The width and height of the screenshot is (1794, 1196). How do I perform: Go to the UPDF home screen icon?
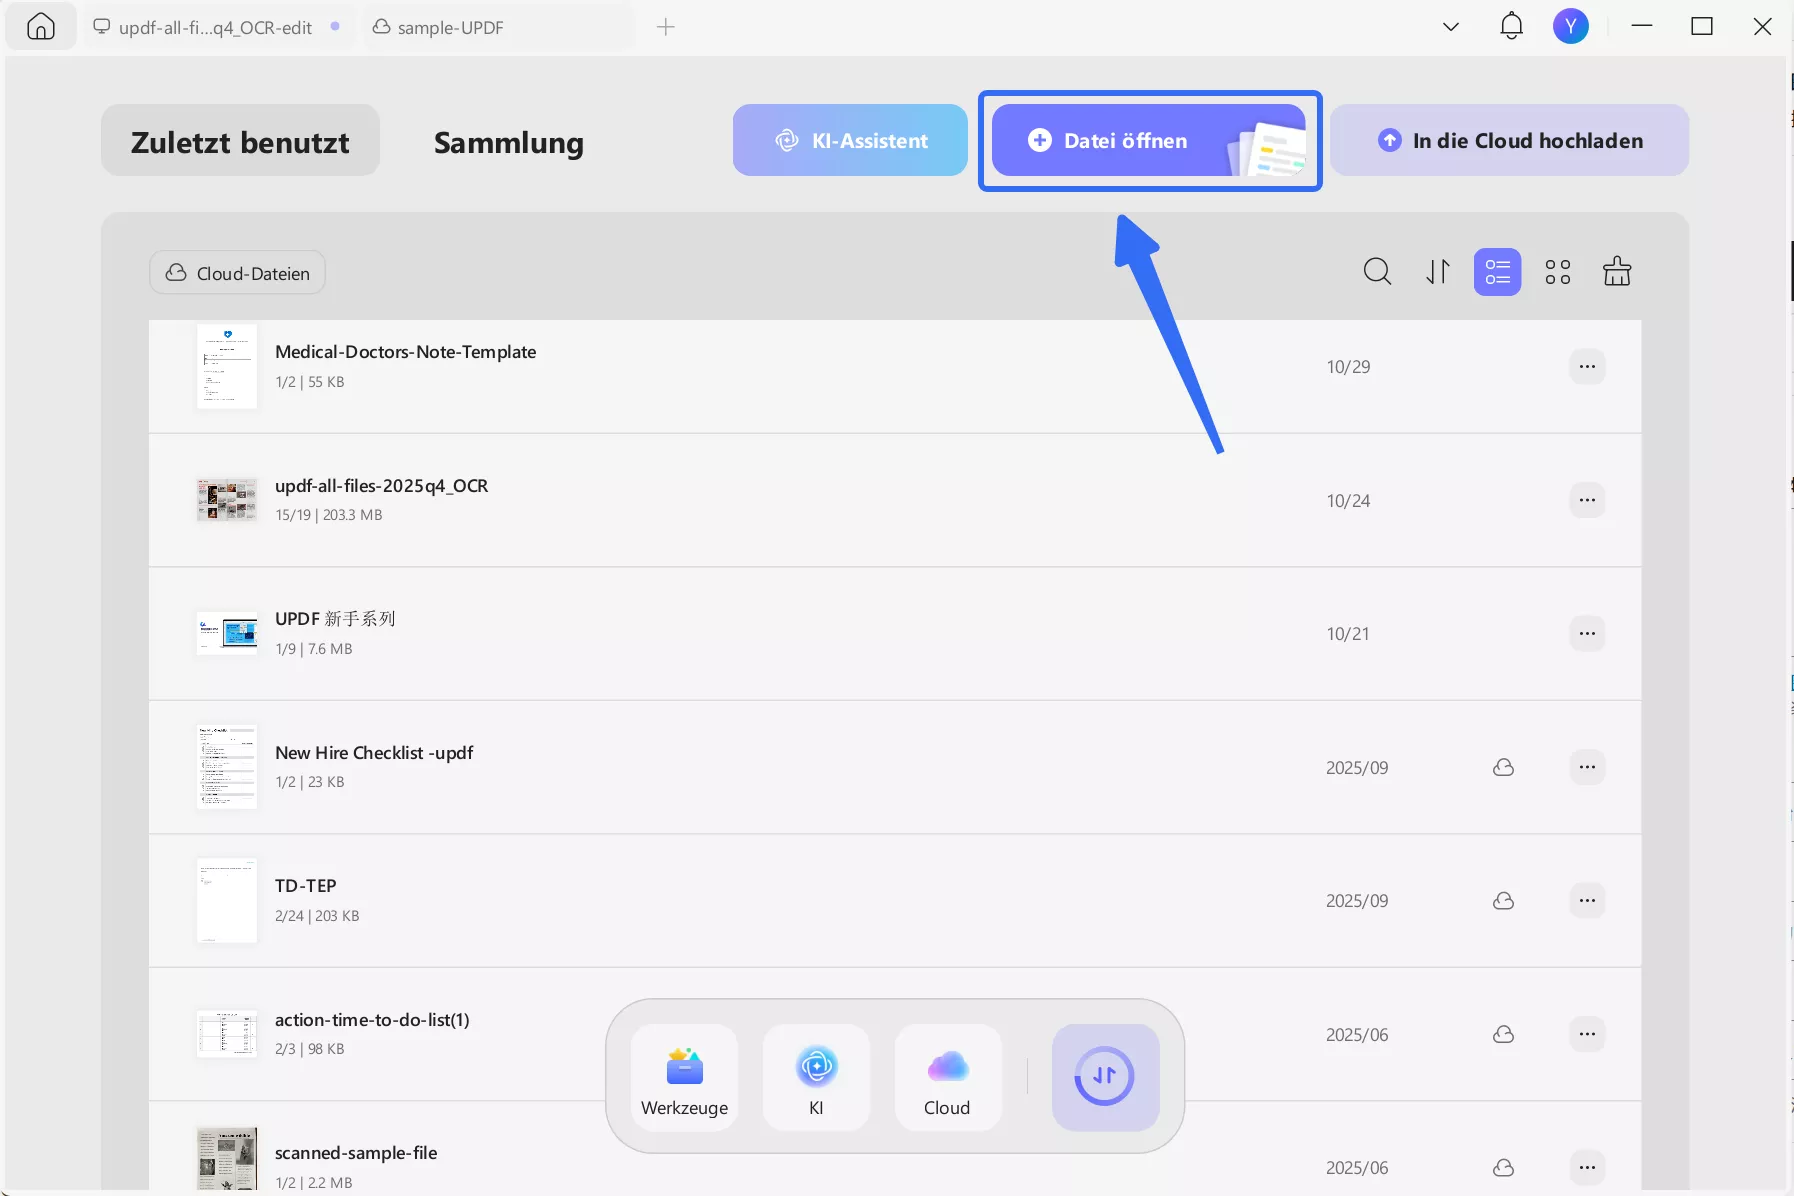pos(41,27)
